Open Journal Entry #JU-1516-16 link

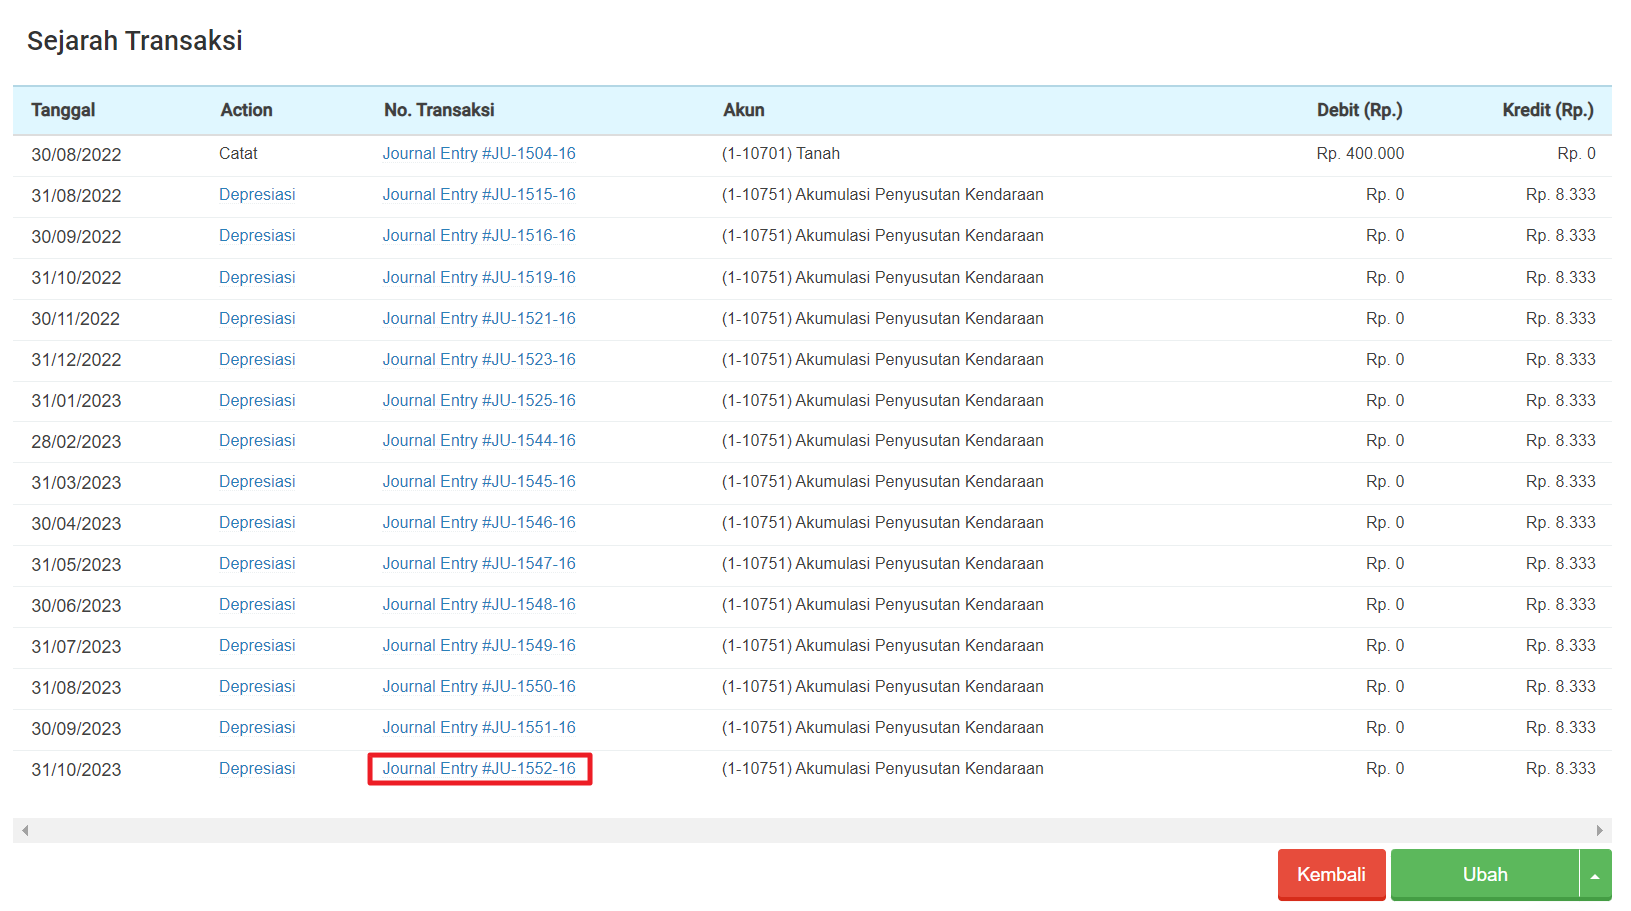click(x=479, y=236)
